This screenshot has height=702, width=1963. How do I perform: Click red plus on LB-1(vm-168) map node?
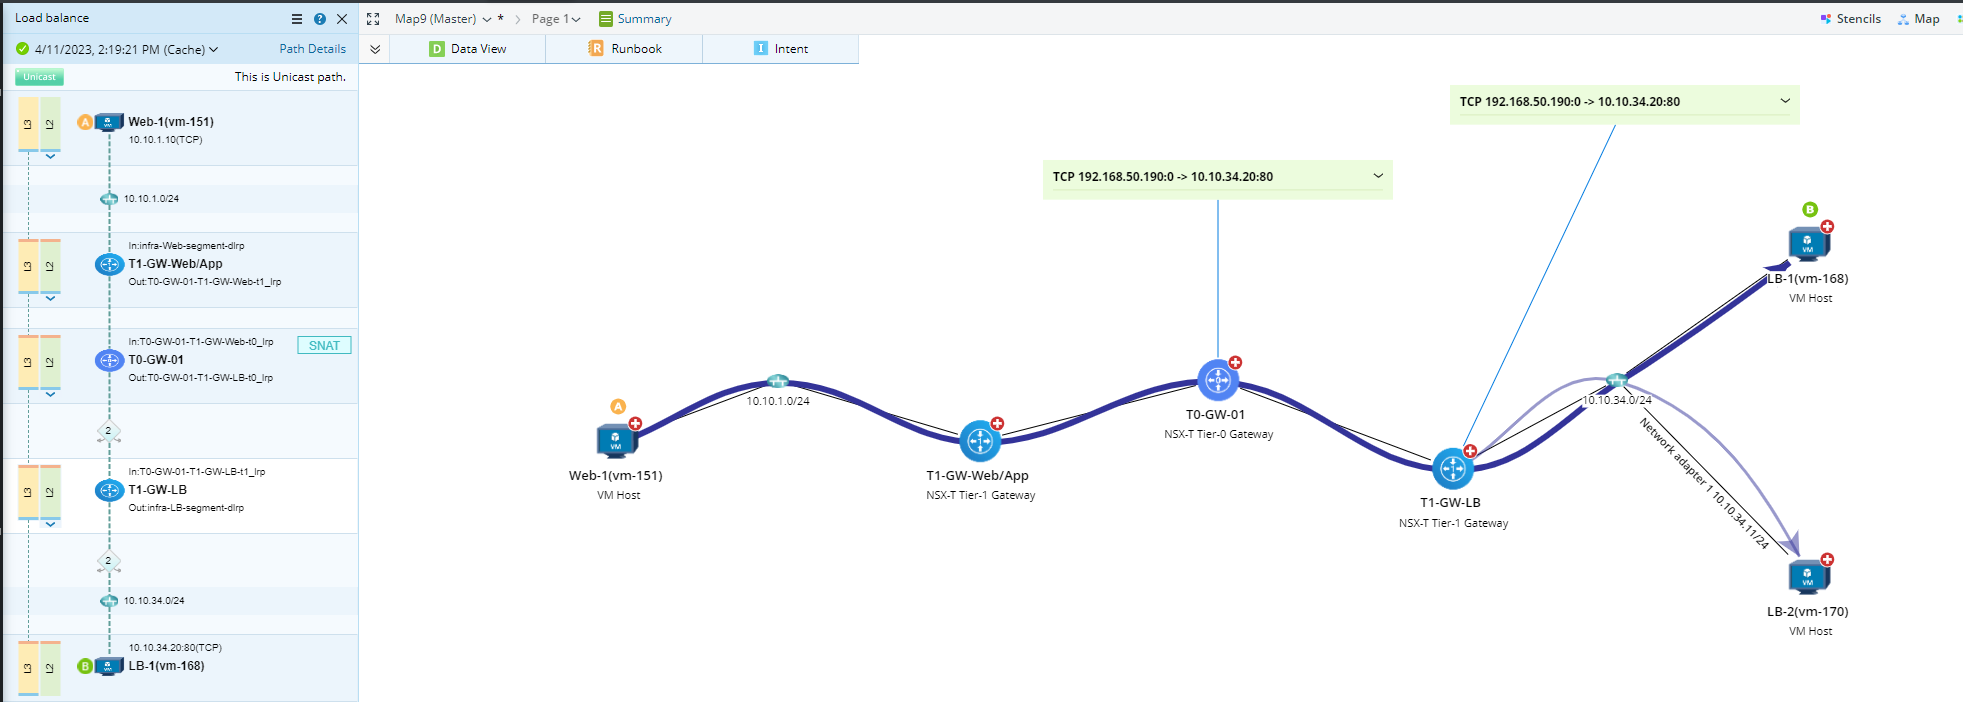click(1827, 226)
